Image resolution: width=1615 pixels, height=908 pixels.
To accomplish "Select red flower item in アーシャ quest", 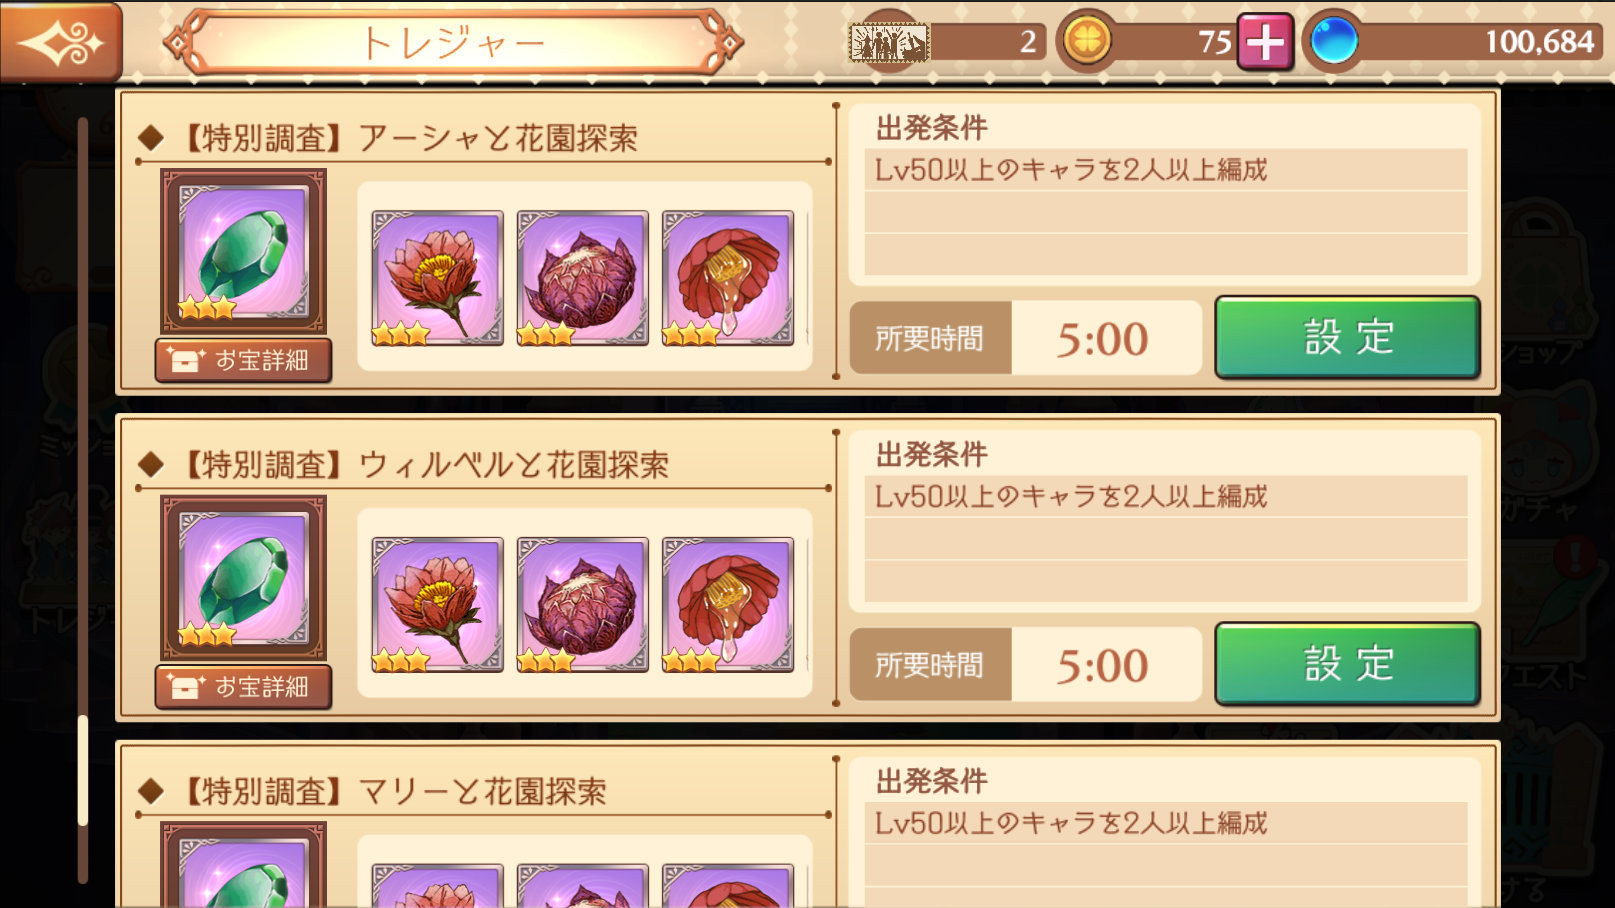I will tap(437, 278).
